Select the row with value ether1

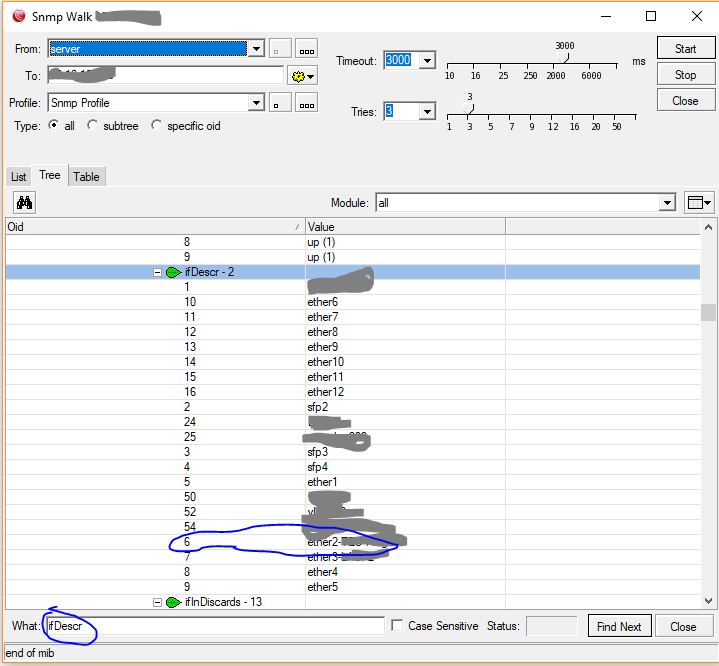tap(353, 482)
